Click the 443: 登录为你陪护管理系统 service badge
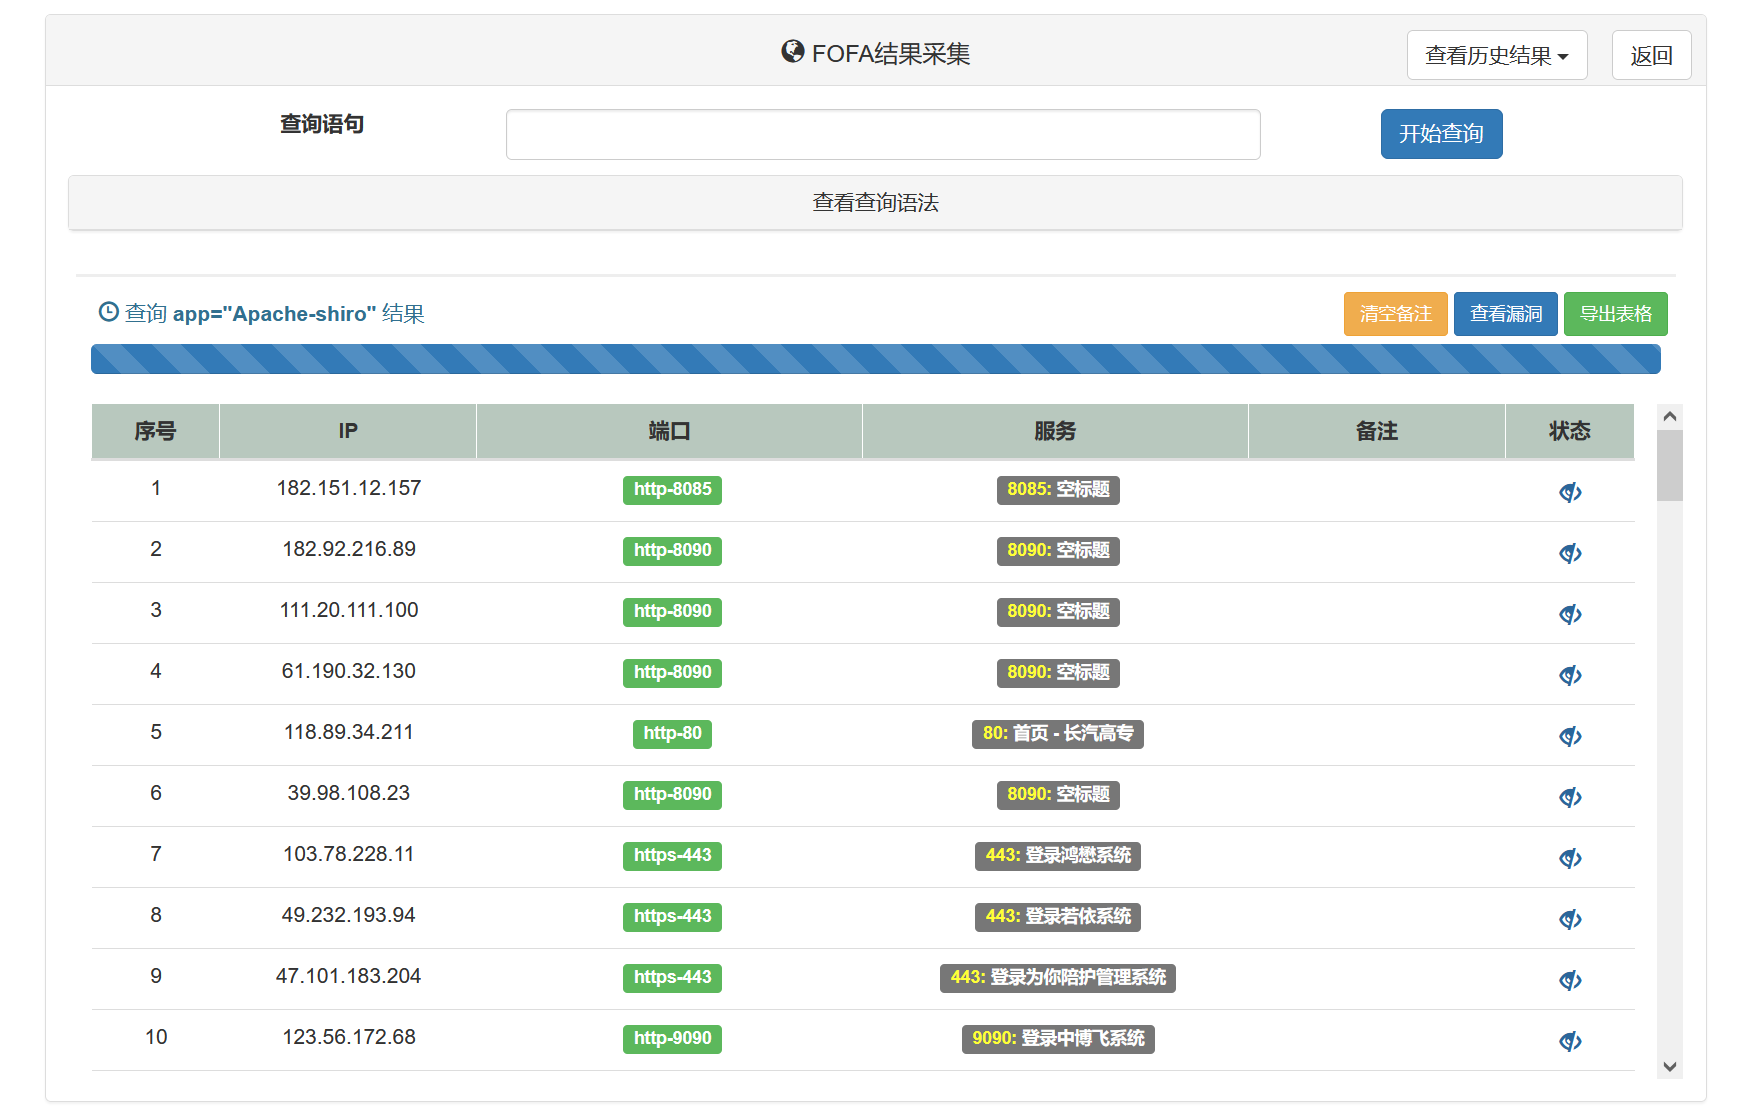 pyautogui.click(x=1058, y=978)
